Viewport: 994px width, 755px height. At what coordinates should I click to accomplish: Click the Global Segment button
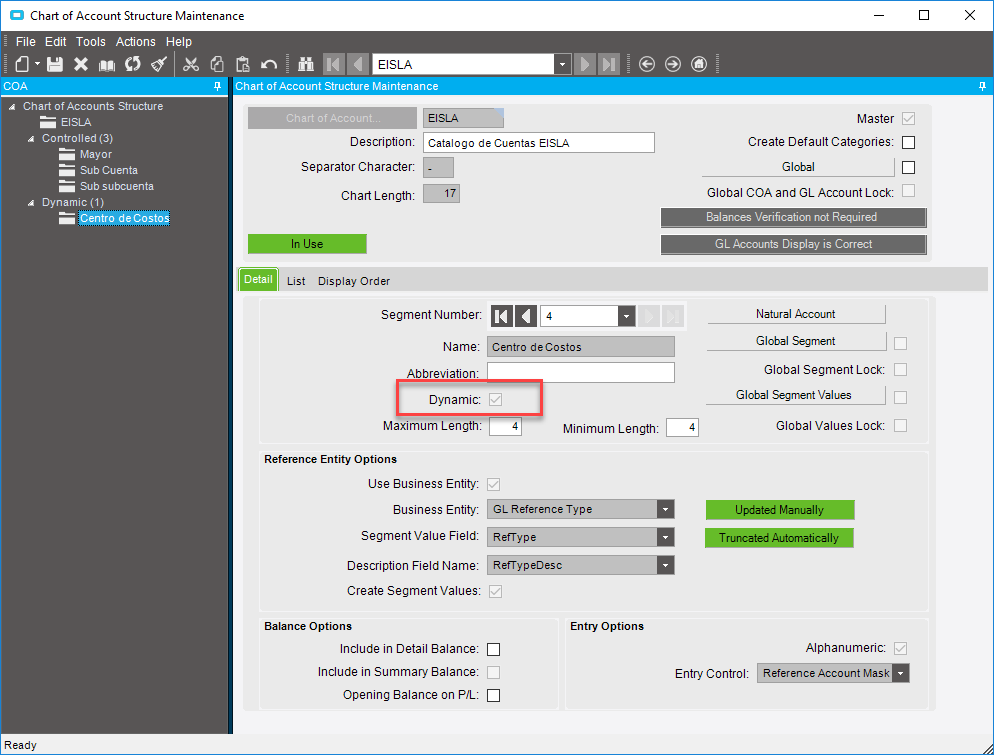(796, 341)
